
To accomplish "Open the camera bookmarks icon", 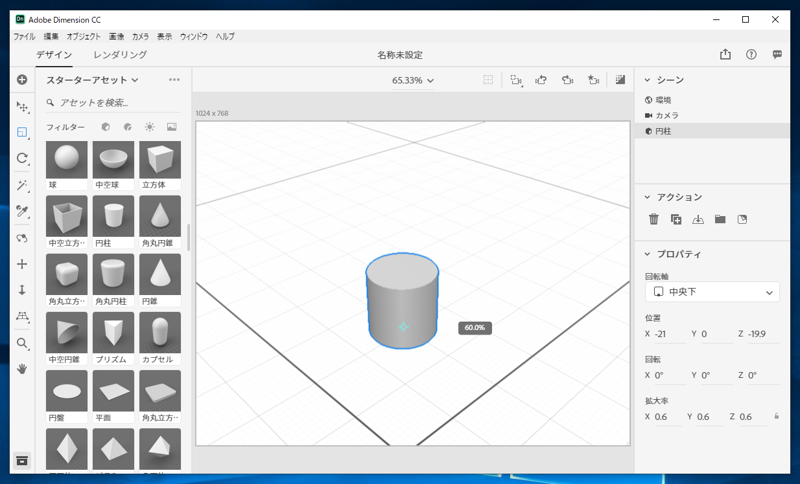I will tap(593, 80).
